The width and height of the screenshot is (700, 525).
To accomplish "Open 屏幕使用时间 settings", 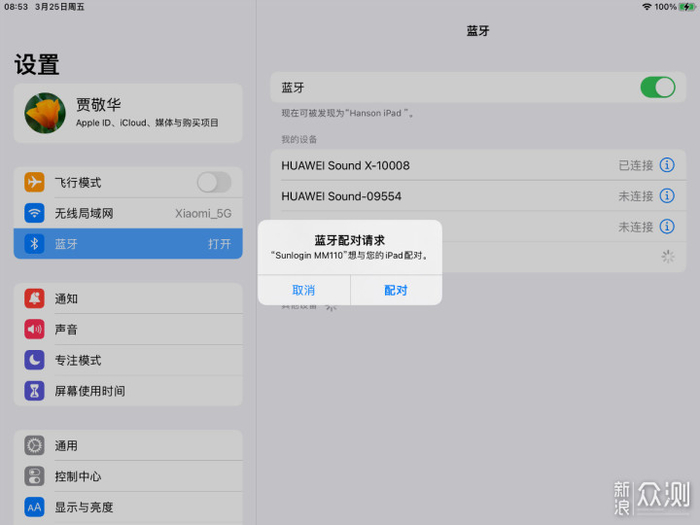I will 128,391.
